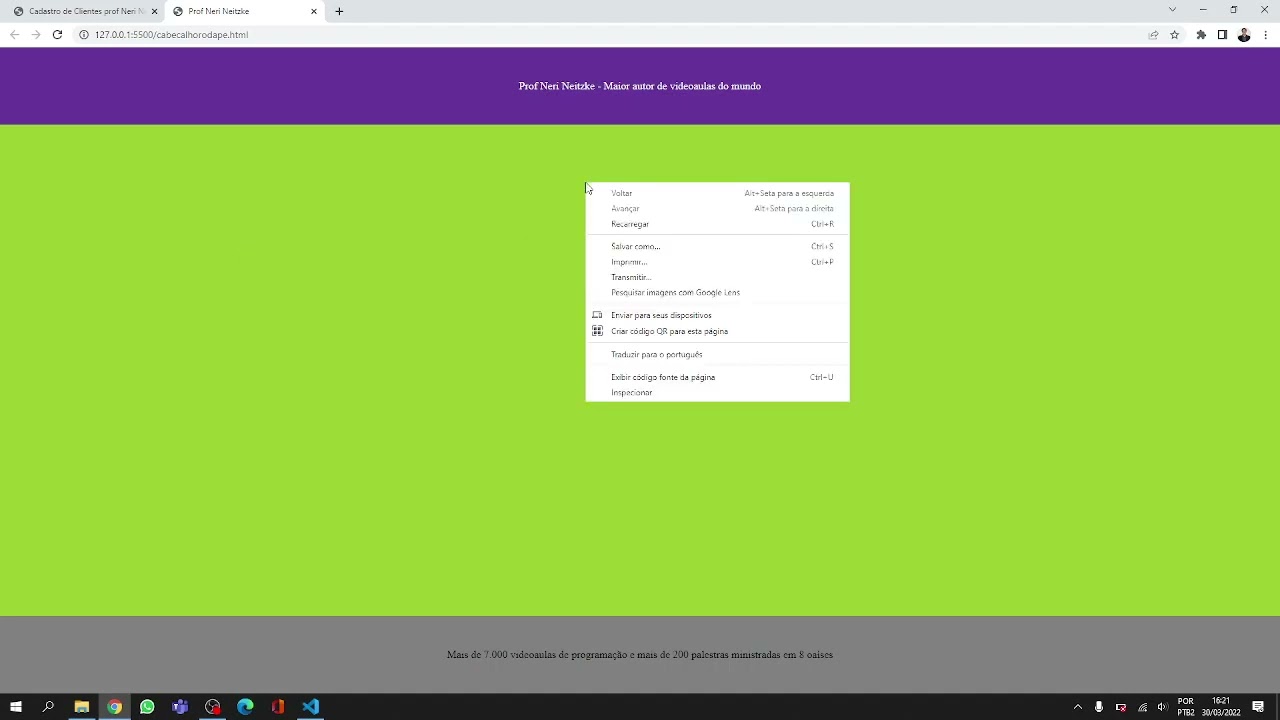Click the browser Back arrow button
This screenshot has height=720, width=1280.
click(x=14, y=34)
